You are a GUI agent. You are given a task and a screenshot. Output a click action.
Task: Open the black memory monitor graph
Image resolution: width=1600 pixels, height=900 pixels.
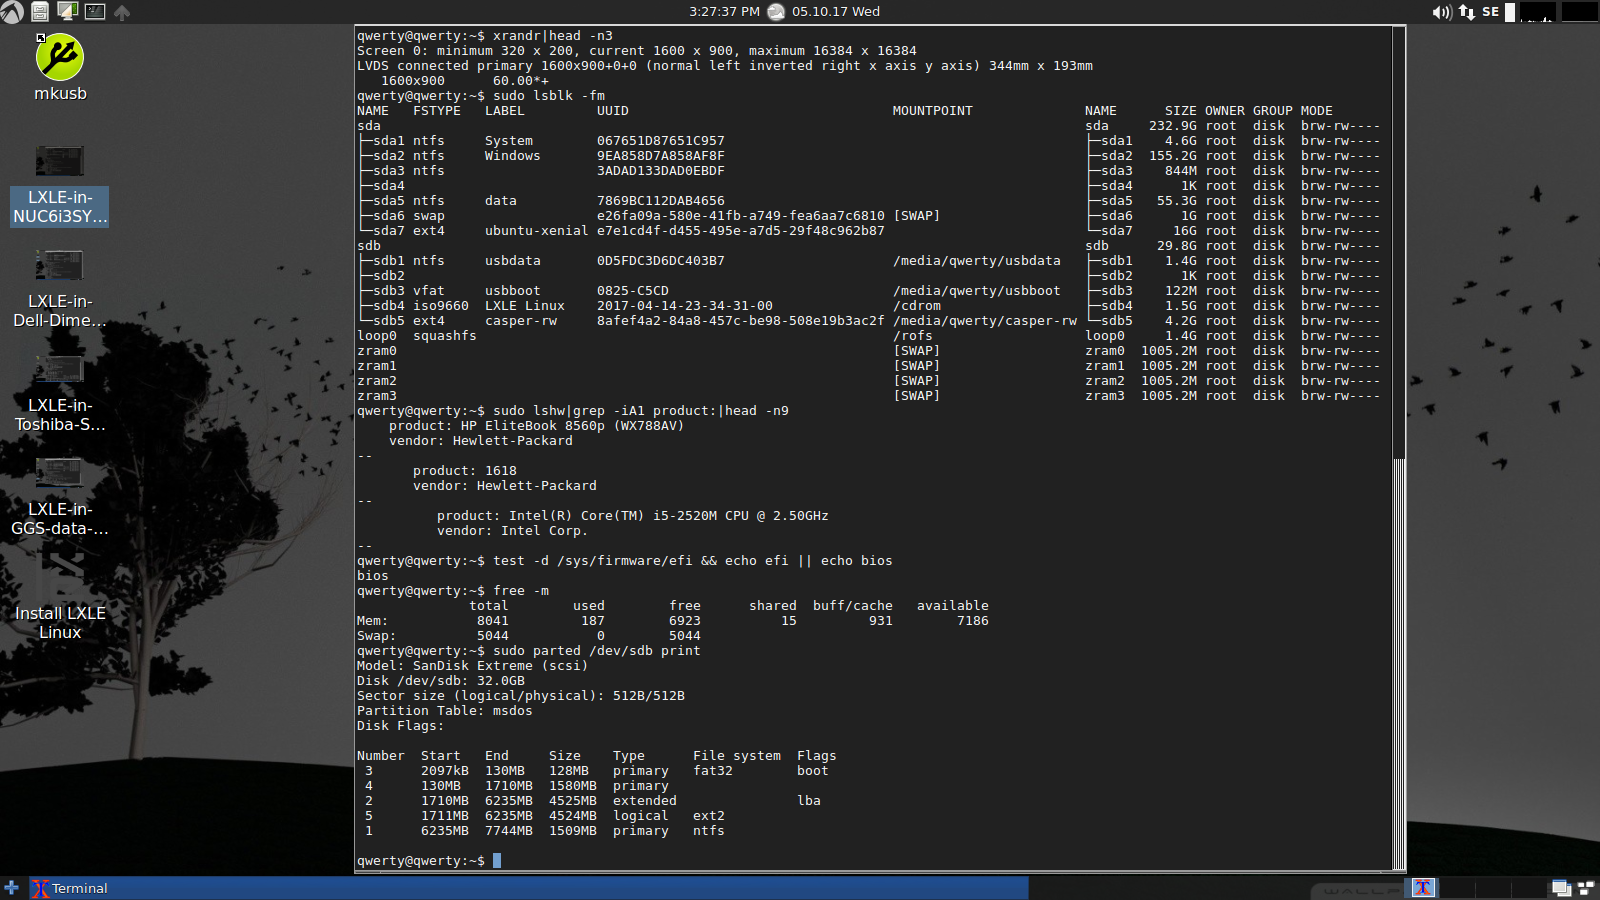pos(1579,12)
